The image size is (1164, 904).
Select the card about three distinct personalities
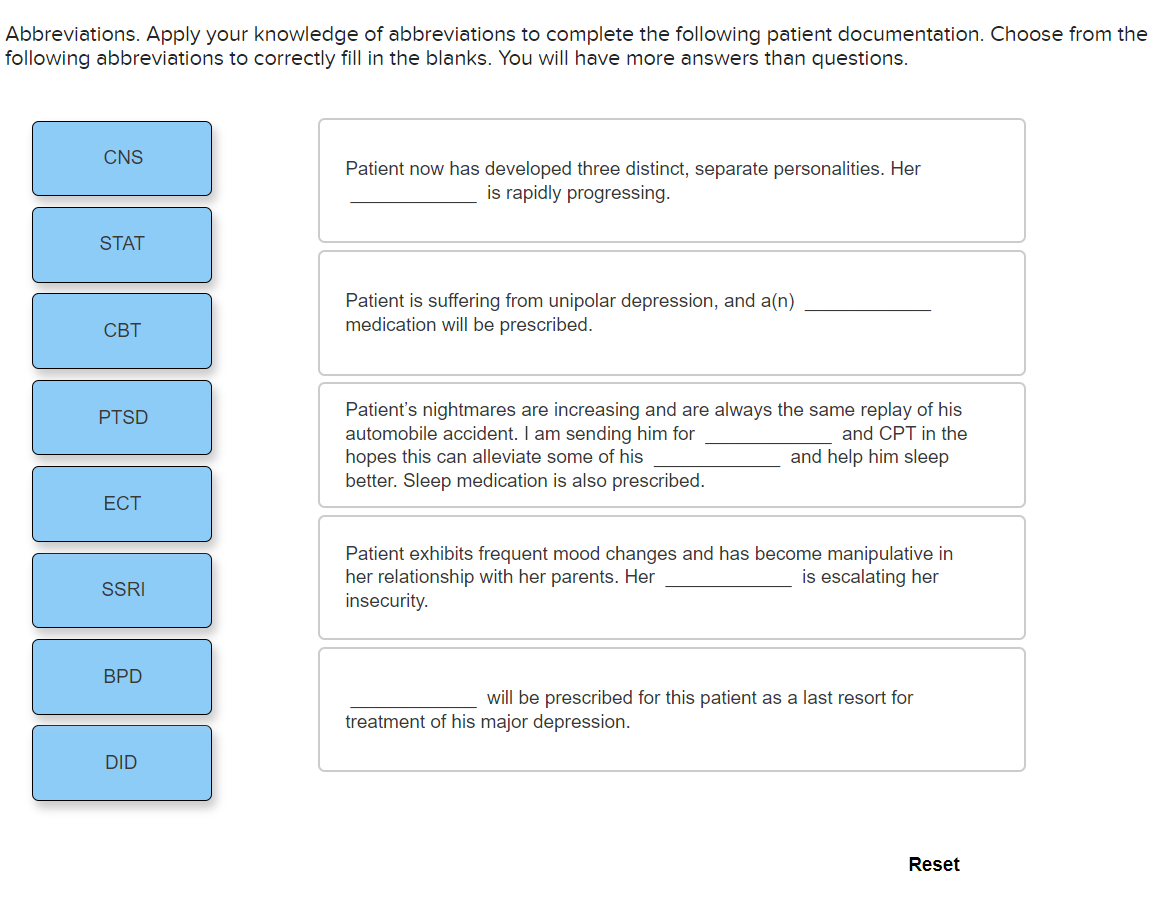tap(671, 180)
